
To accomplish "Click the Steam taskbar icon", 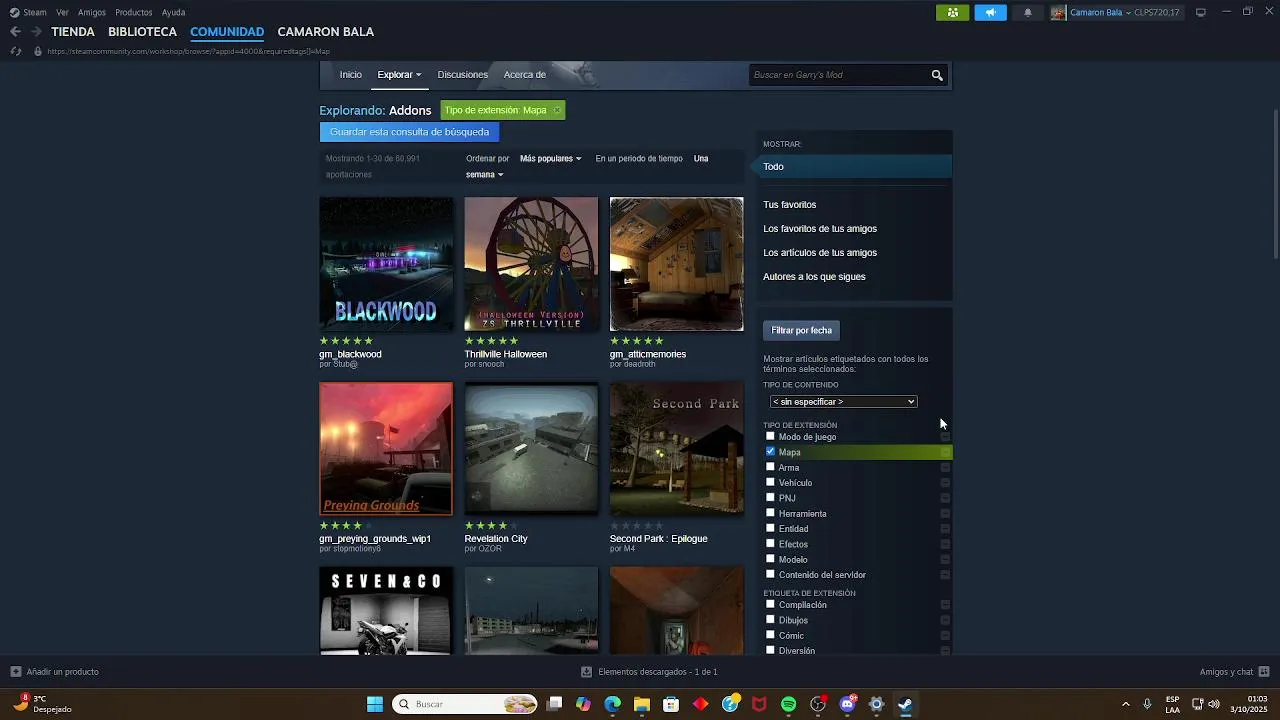I will tap(905, 704).
